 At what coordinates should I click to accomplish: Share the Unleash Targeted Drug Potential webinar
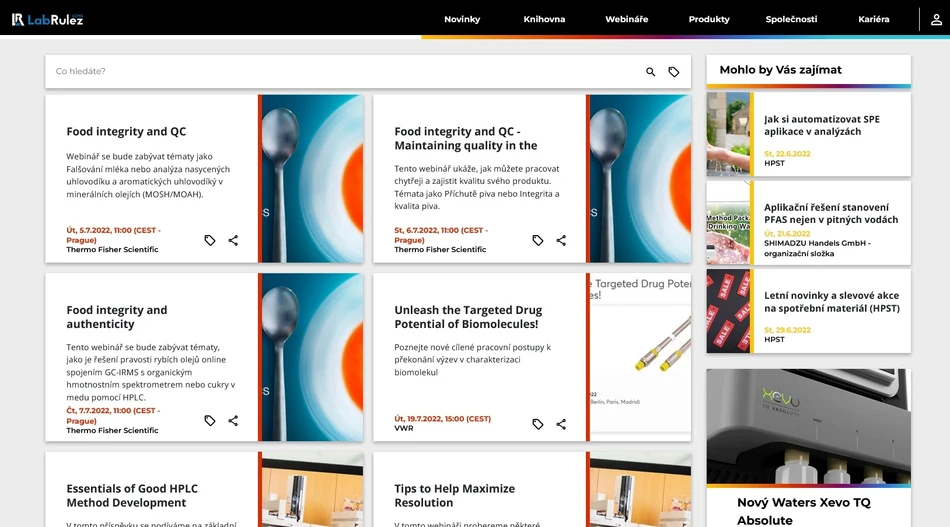click(x=561, y=424)
